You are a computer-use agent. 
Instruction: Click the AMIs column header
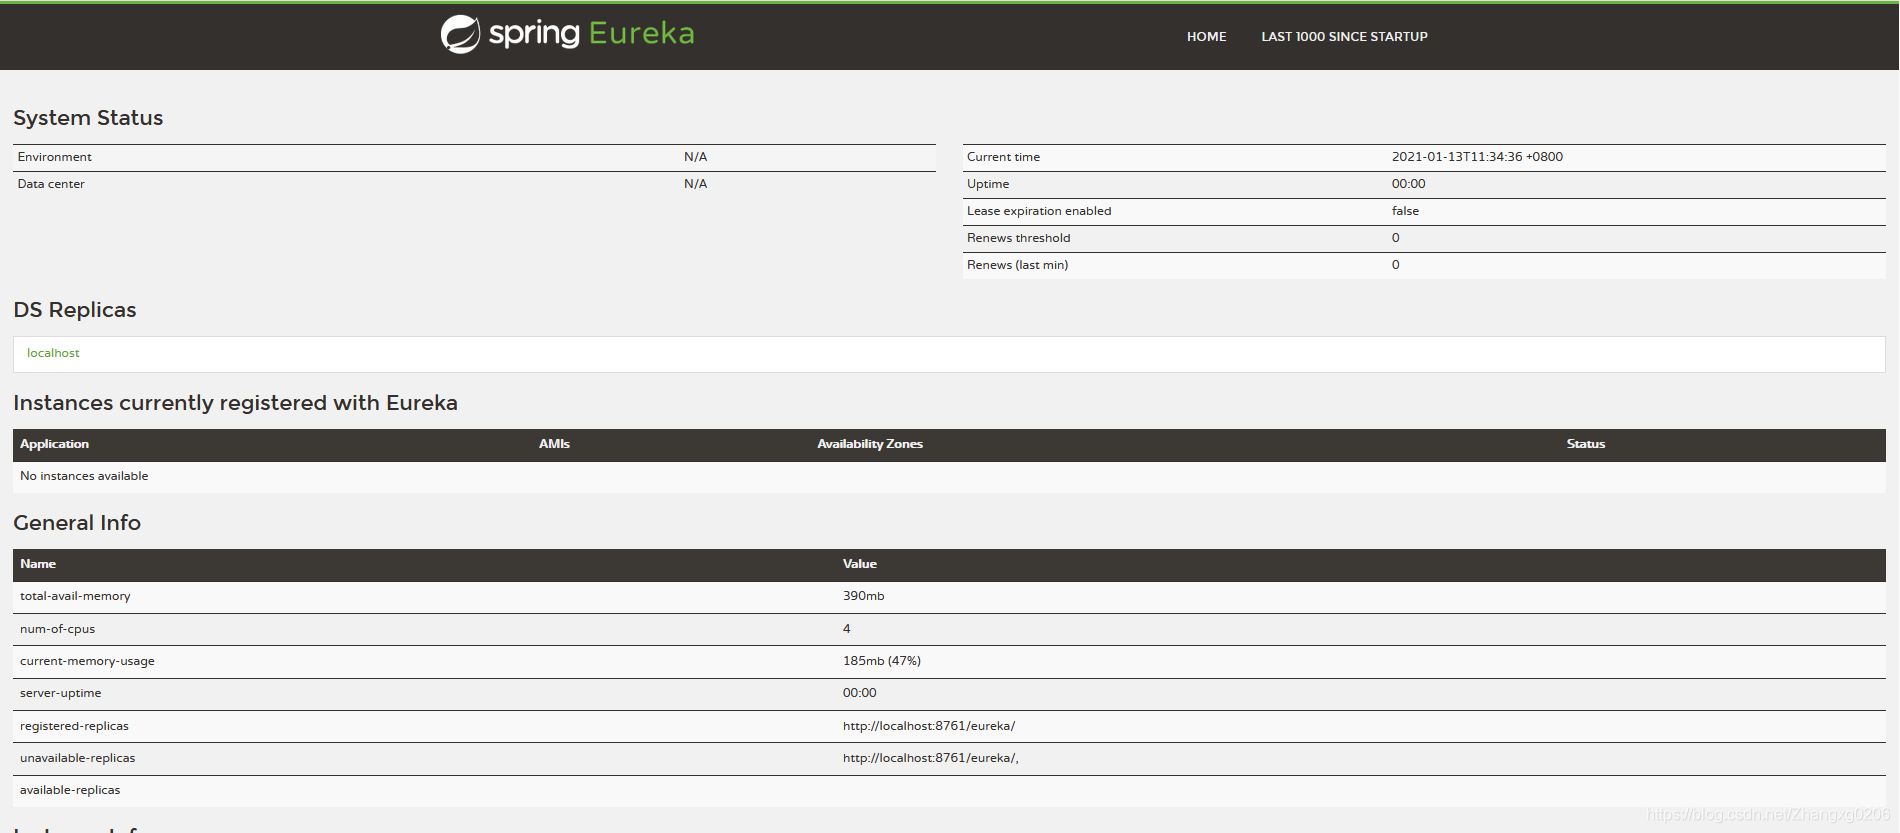(x=554, y=444)
